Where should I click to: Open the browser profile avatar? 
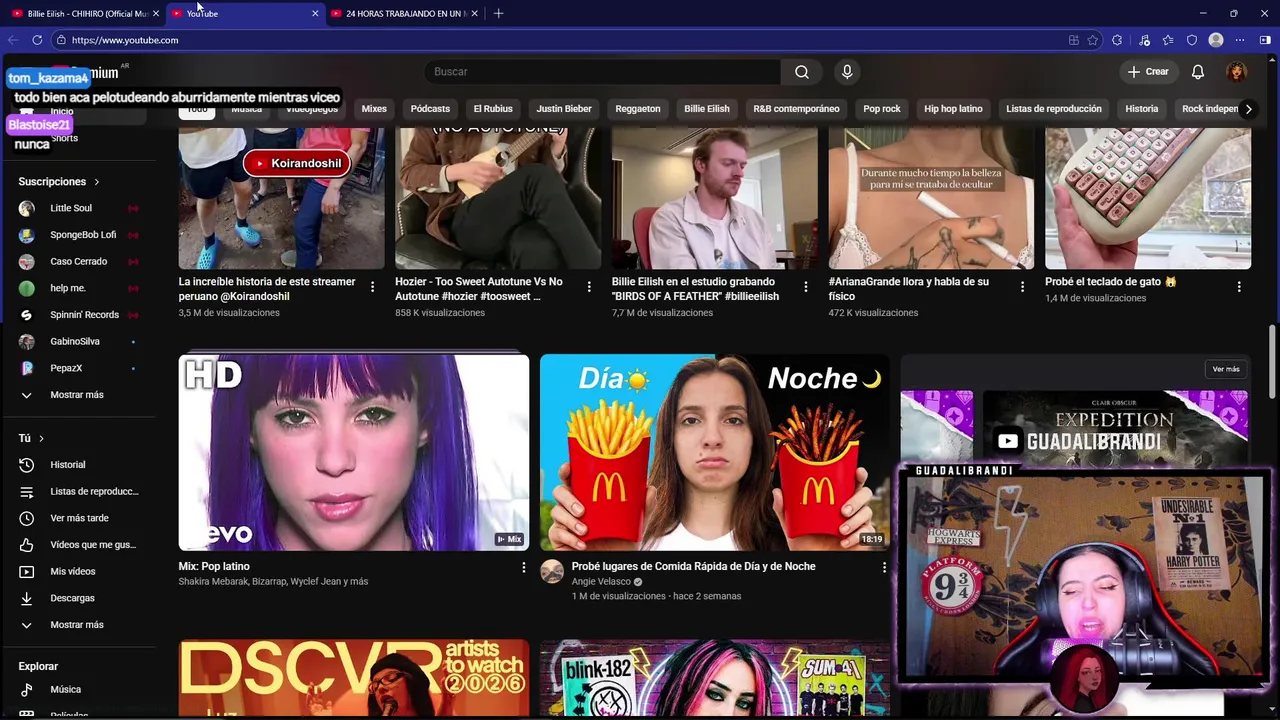click(x=1216, y=40)
